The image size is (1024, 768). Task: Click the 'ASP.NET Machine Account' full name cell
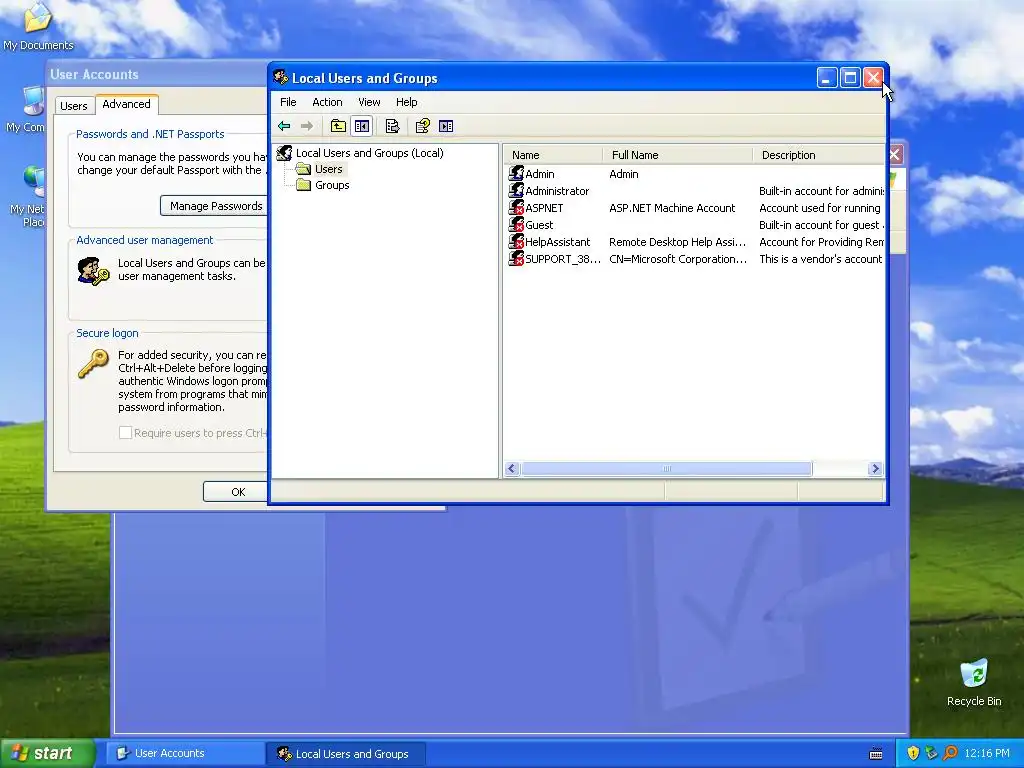click(672, 208)
